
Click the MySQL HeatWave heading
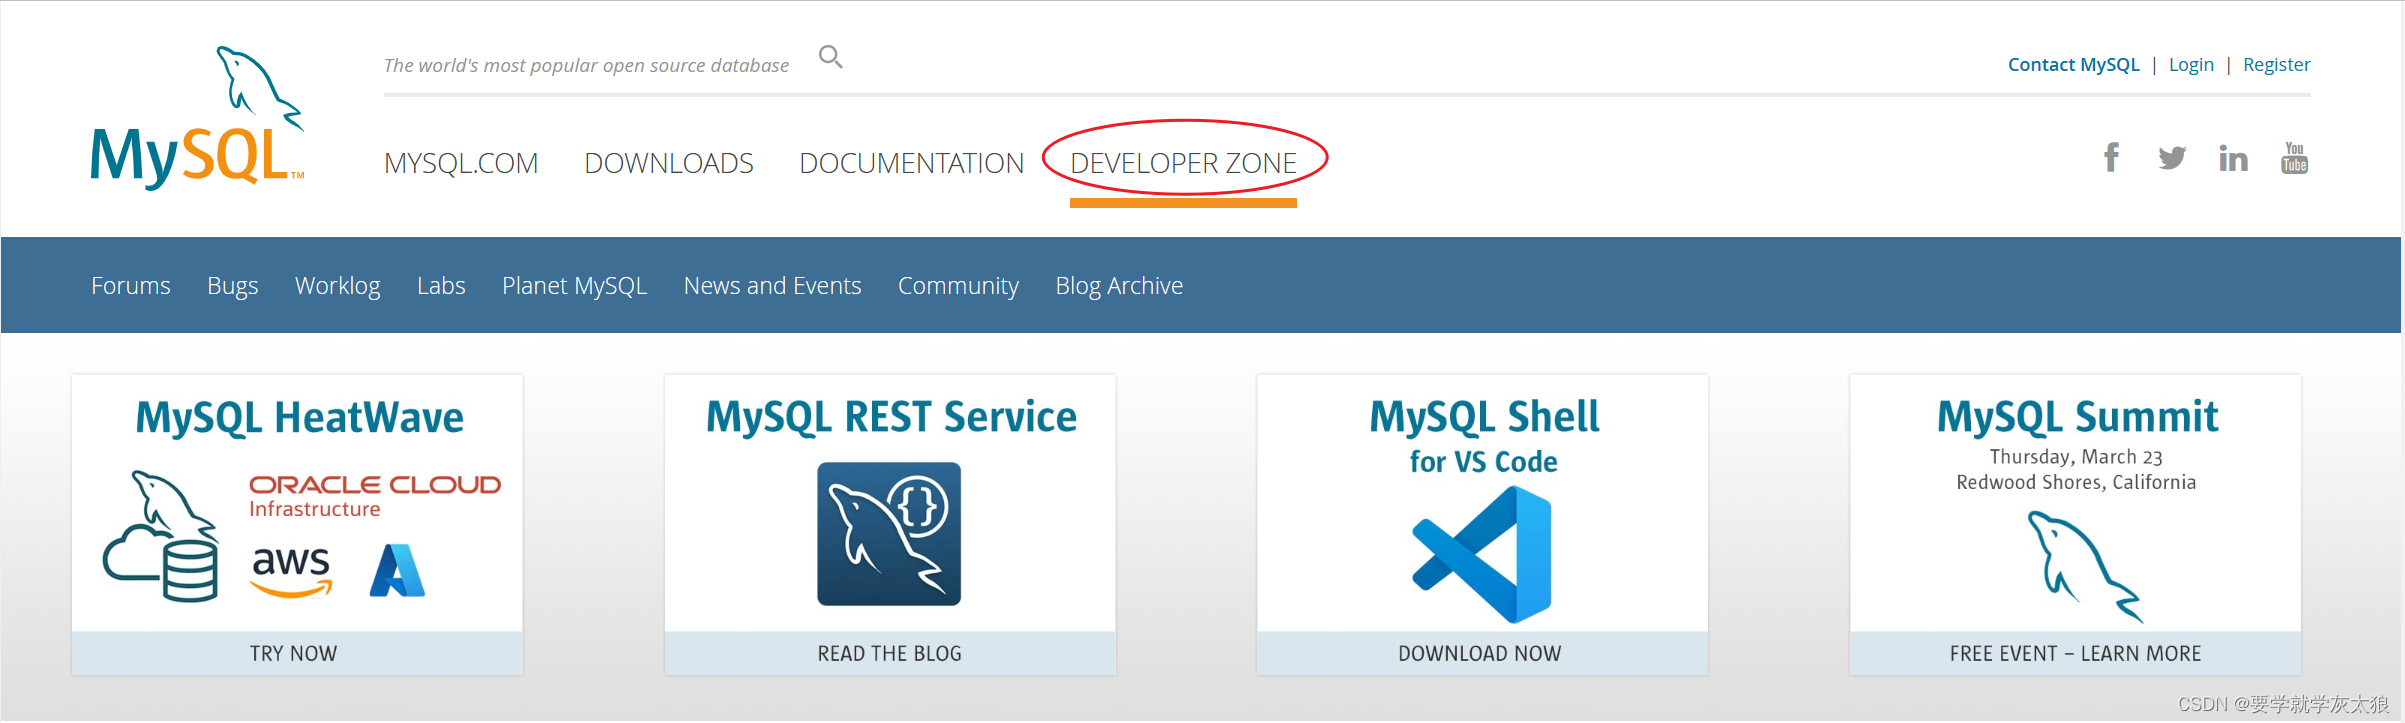click(299, 418)
